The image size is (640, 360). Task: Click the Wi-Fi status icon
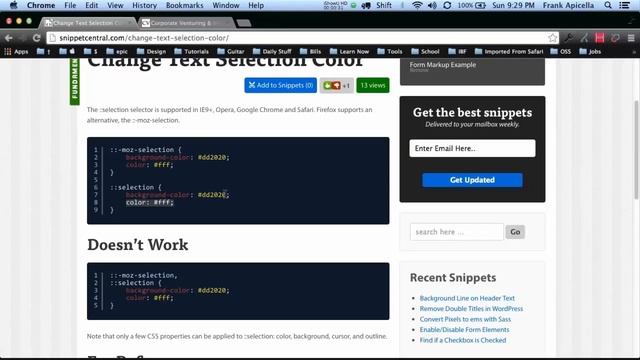pos(417,5)
